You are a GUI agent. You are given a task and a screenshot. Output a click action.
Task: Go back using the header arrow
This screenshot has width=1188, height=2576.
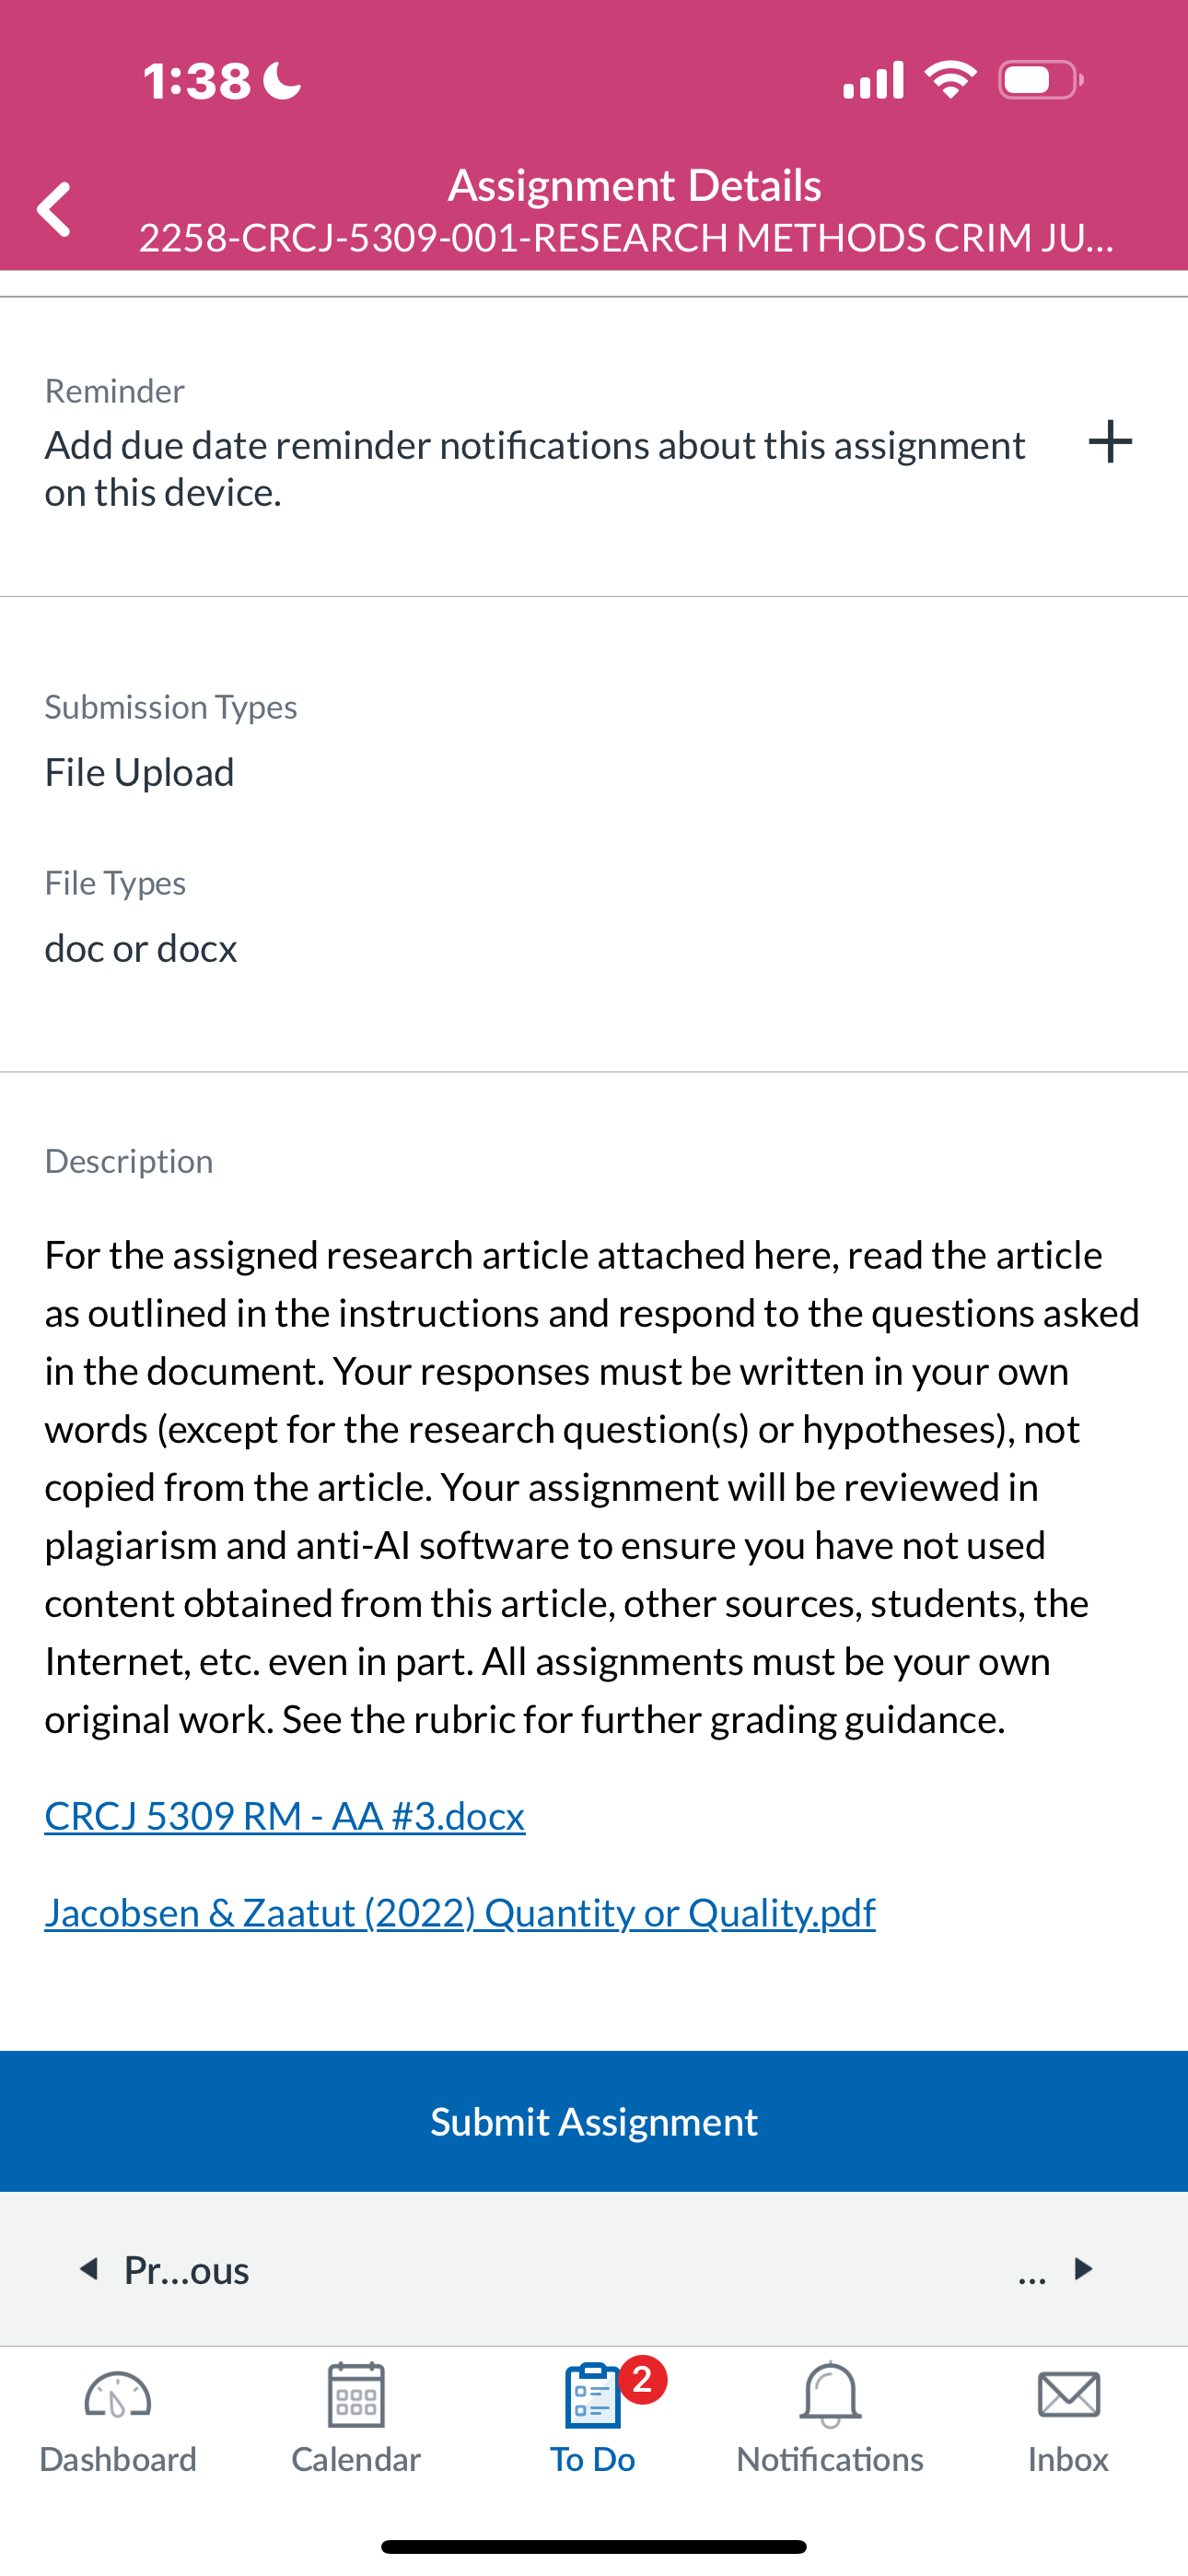54,209
